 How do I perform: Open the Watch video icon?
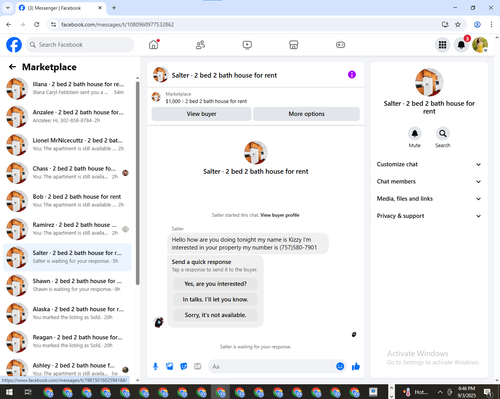[247, 45]
